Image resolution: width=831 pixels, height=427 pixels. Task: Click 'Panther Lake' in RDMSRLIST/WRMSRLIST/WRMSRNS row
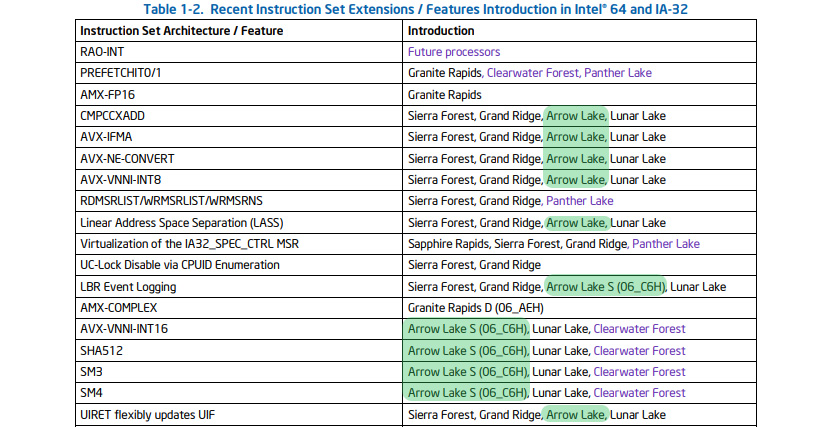pyautogui.click(x=580, y=201)
